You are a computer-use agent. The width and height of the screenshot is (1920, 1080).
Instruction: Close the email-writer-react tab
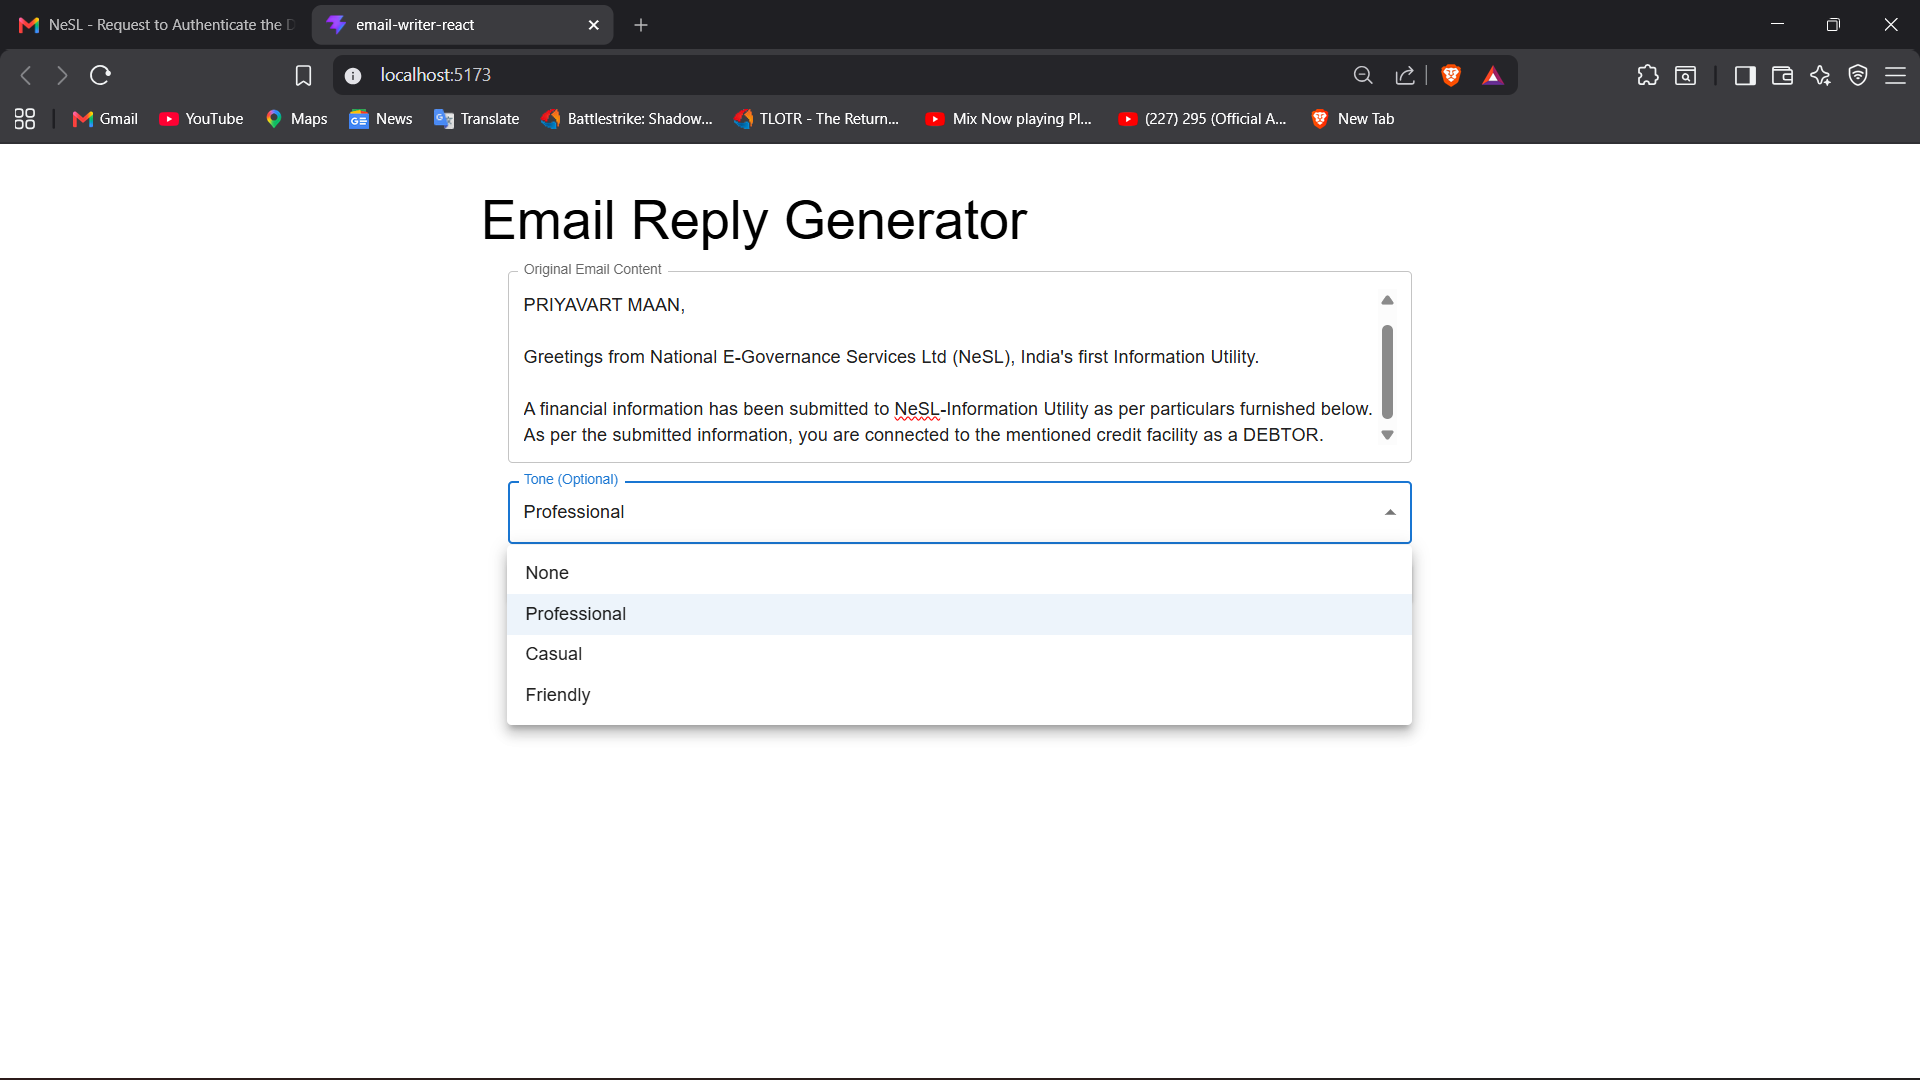[x=594, y=25]
